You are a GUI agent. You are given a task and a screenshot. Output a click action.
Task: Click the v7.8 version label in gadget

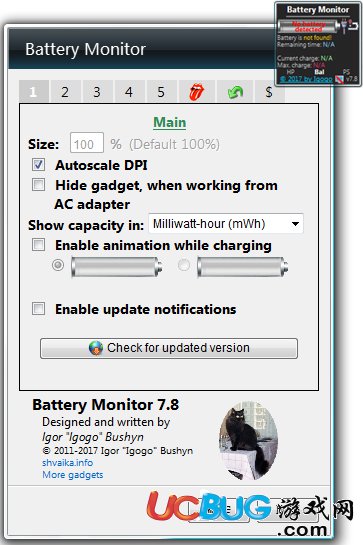tap(352, 79)
